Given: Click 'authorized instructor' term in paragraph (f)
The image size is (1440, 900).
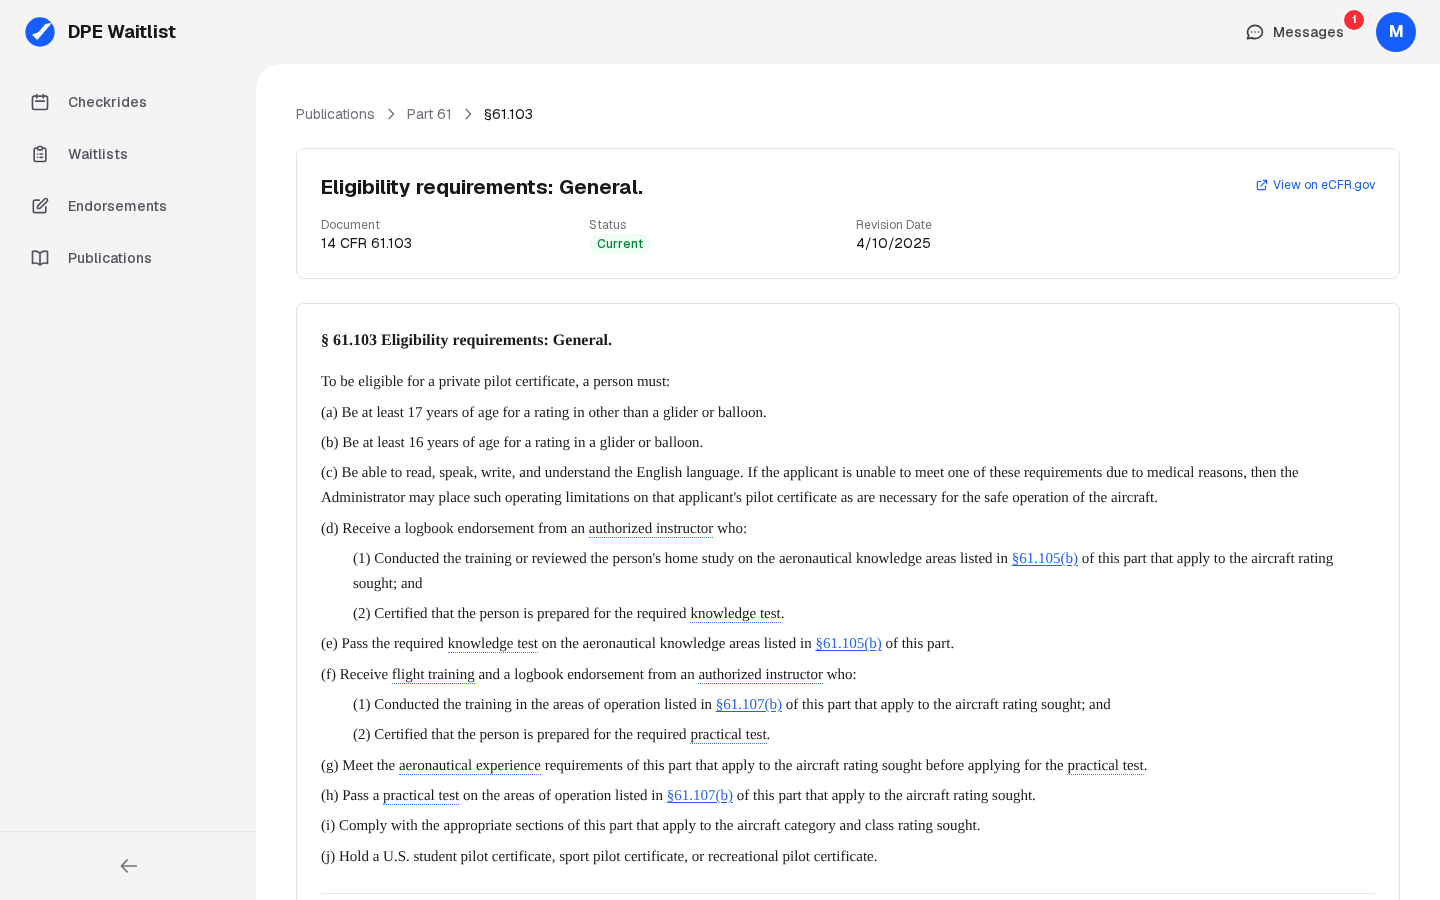Looking at the screenshot, I should (x=760, y=674).
